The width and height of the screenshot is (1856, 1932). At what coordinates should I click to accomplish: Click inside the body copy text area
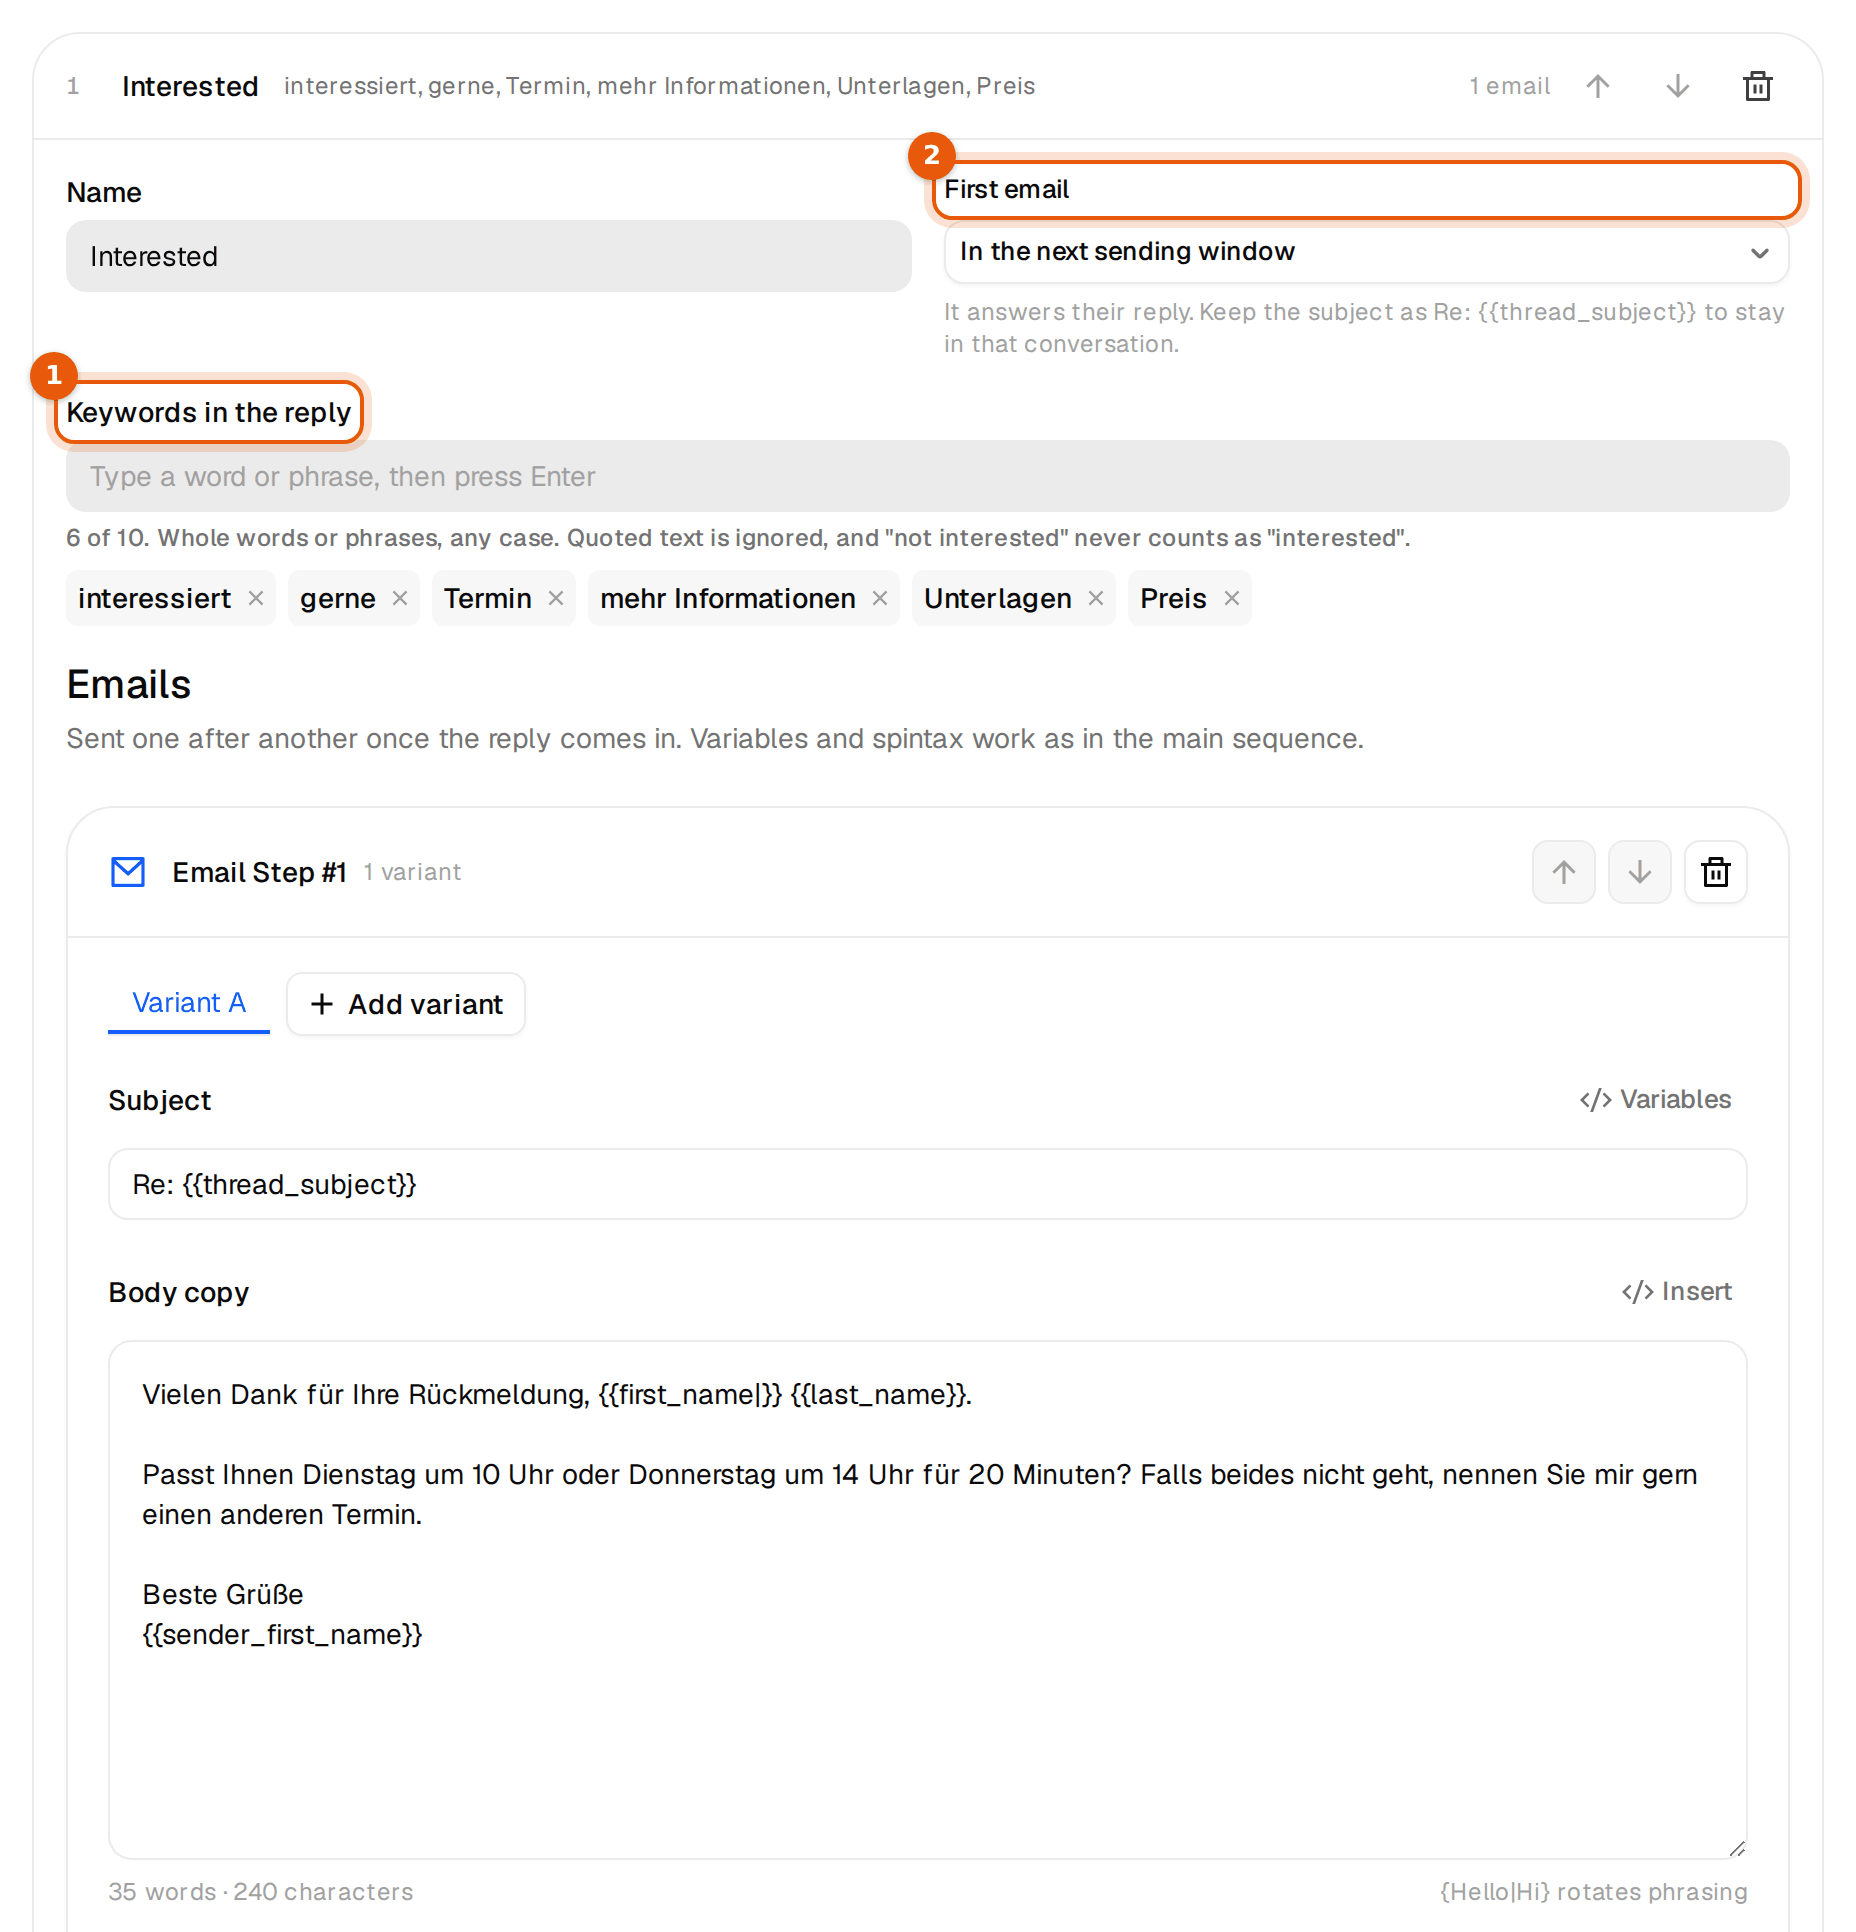928,1600
